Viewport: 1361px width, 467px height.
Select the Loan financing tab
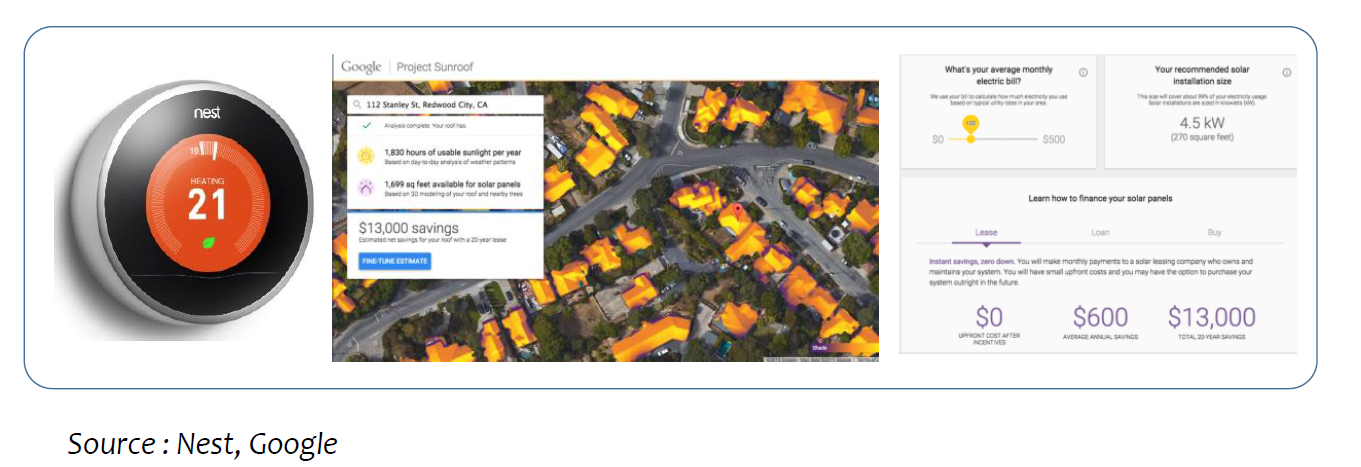[1100, 232]
